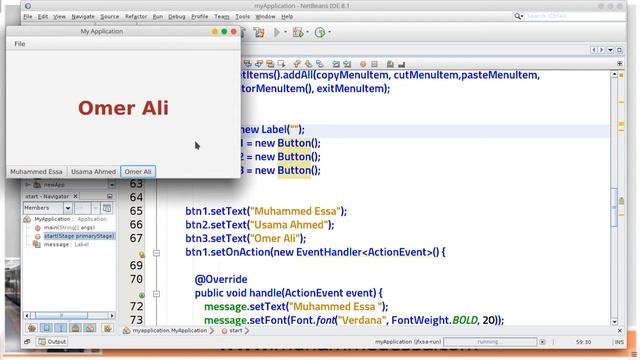Click the Debug Project toolbar icon

[298, 32]
